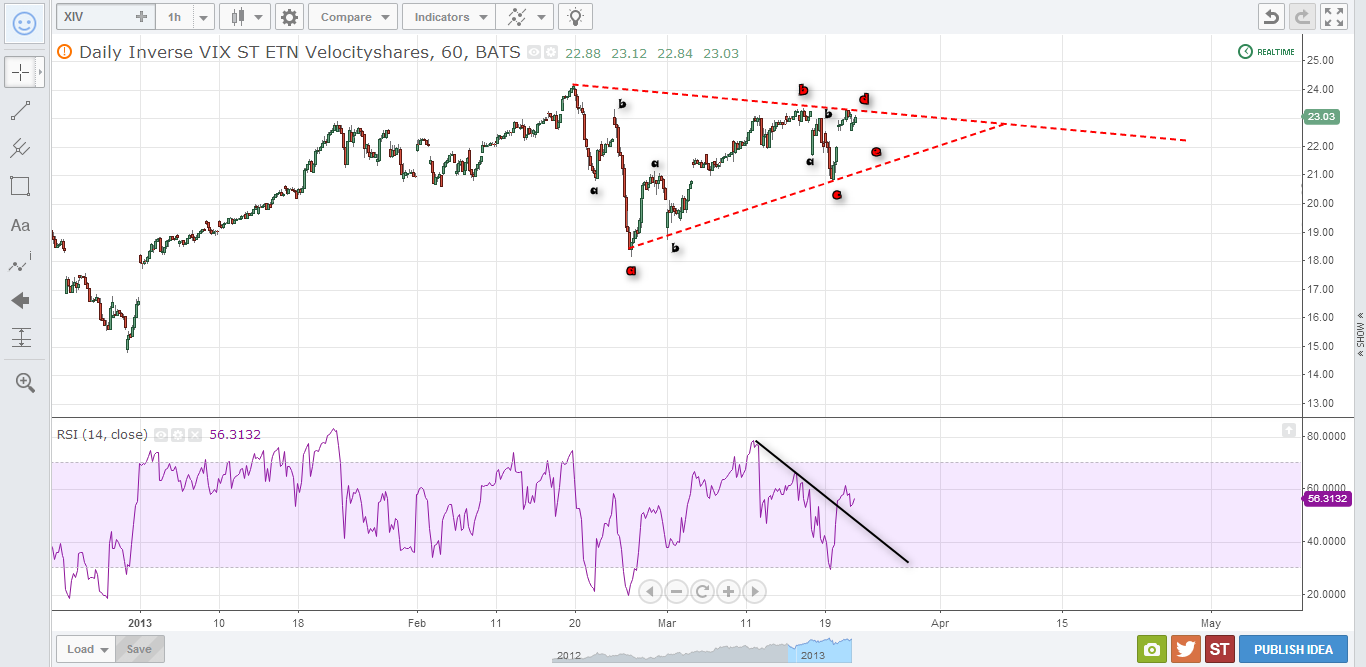Image resolution: width=1366 pixels, height=667 pixels.
Task: Click the 'May' date label on time axis
Action: pyautogui.click(x=1210, y=622)
